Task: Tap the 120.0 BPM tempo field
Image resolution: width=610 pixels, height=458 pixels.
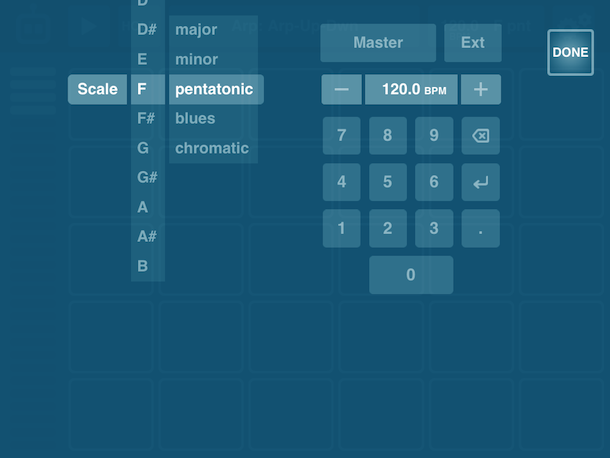Action: click(x=413, y=89)
